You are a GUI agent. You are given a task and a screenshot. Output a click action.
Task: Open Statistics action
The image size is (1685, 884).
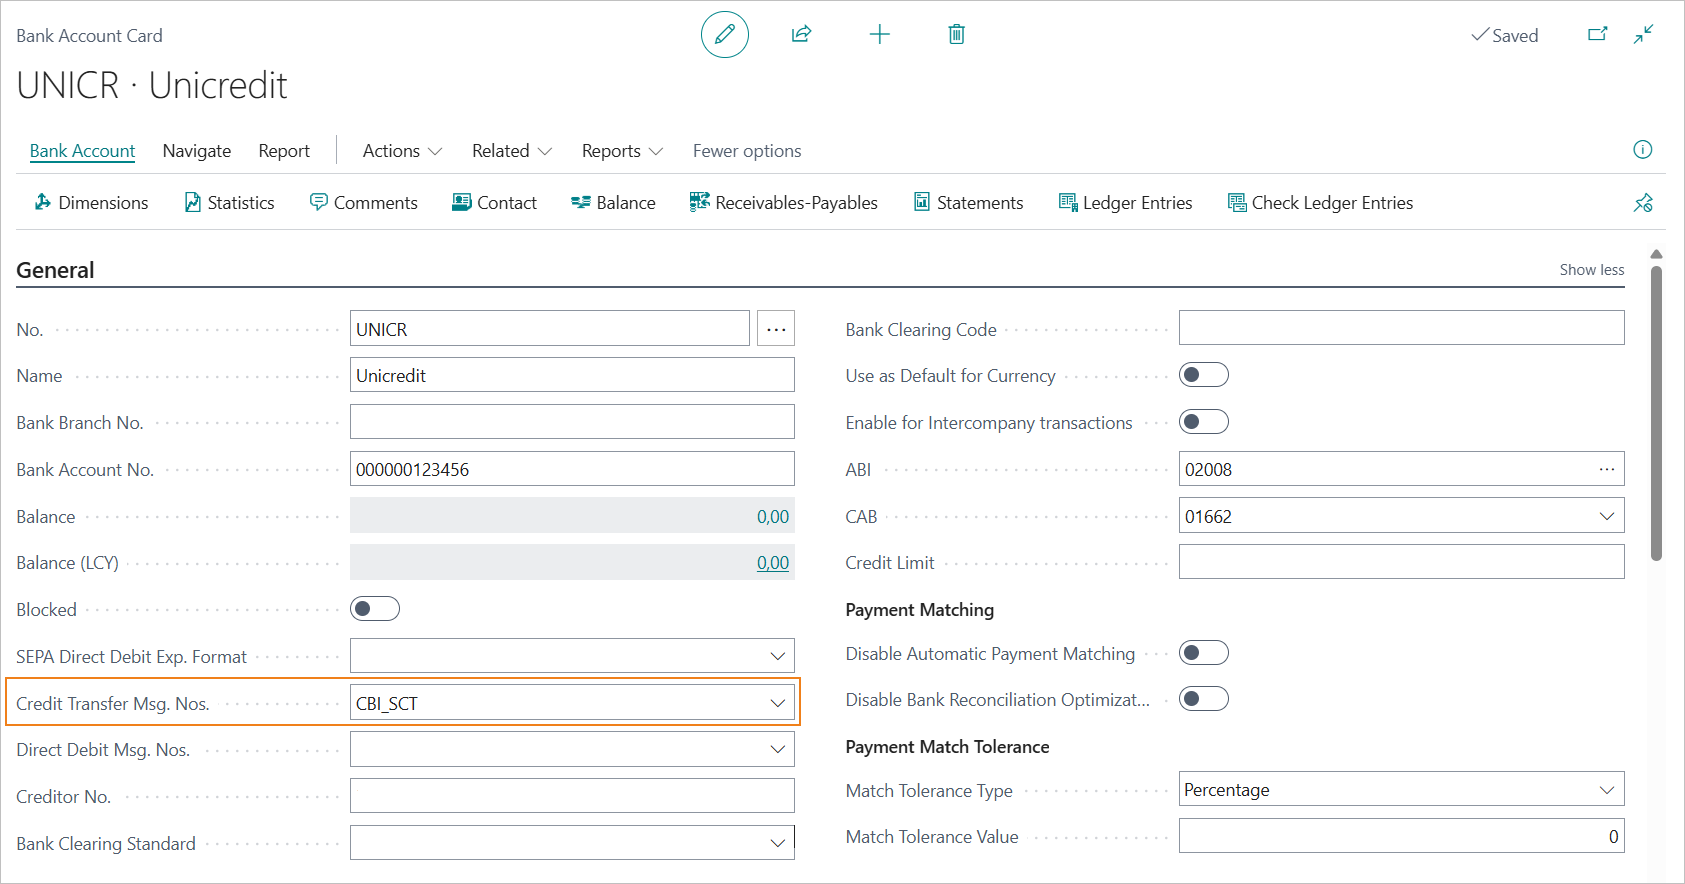click(x=229, y=203)
